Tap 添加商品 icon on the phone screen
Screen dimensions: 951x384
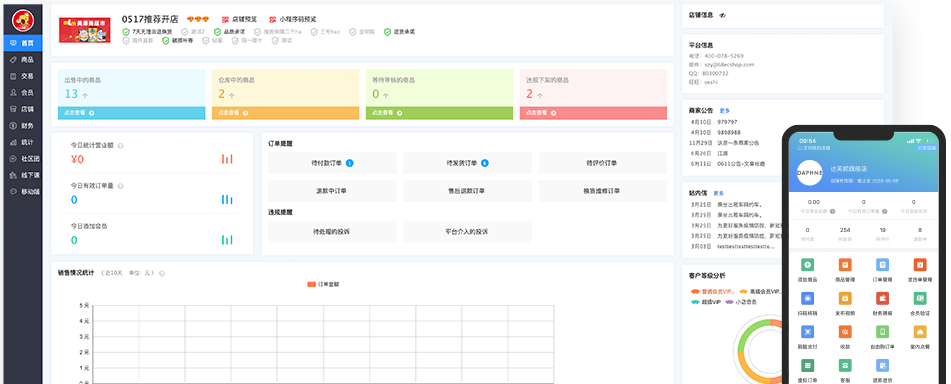click(x=807, y=265)
